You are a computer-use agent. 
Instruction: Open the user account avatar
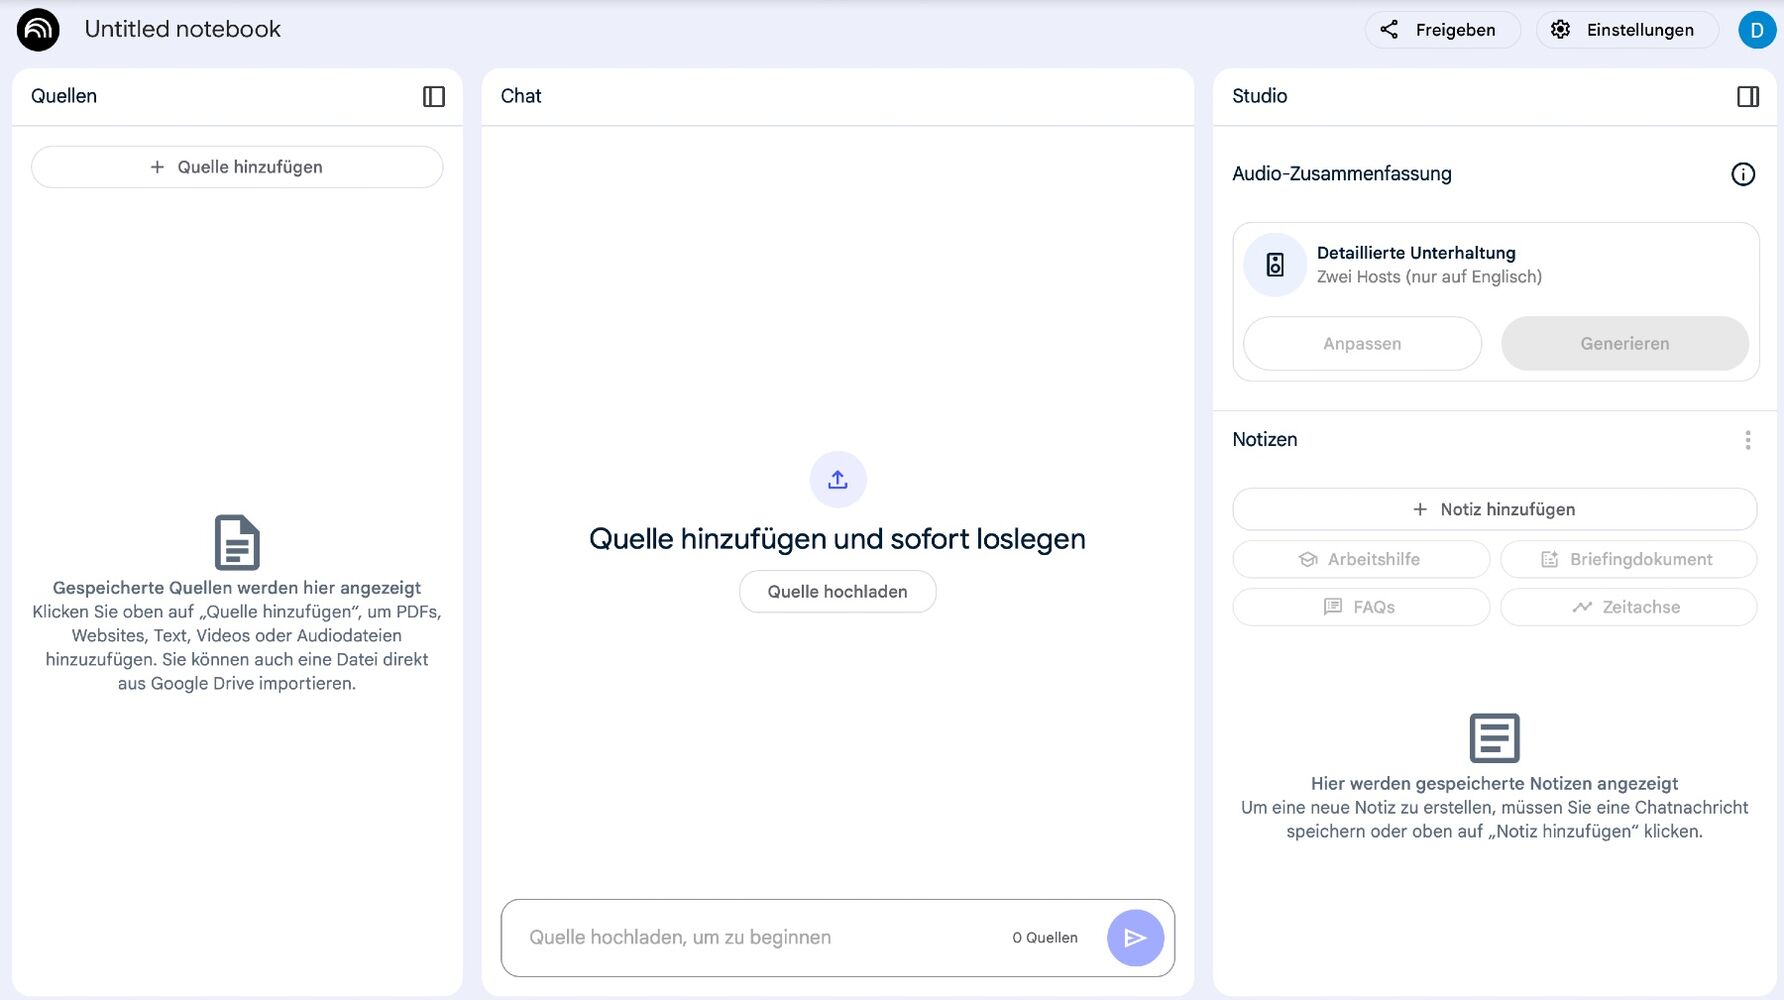coord(1756,30)
